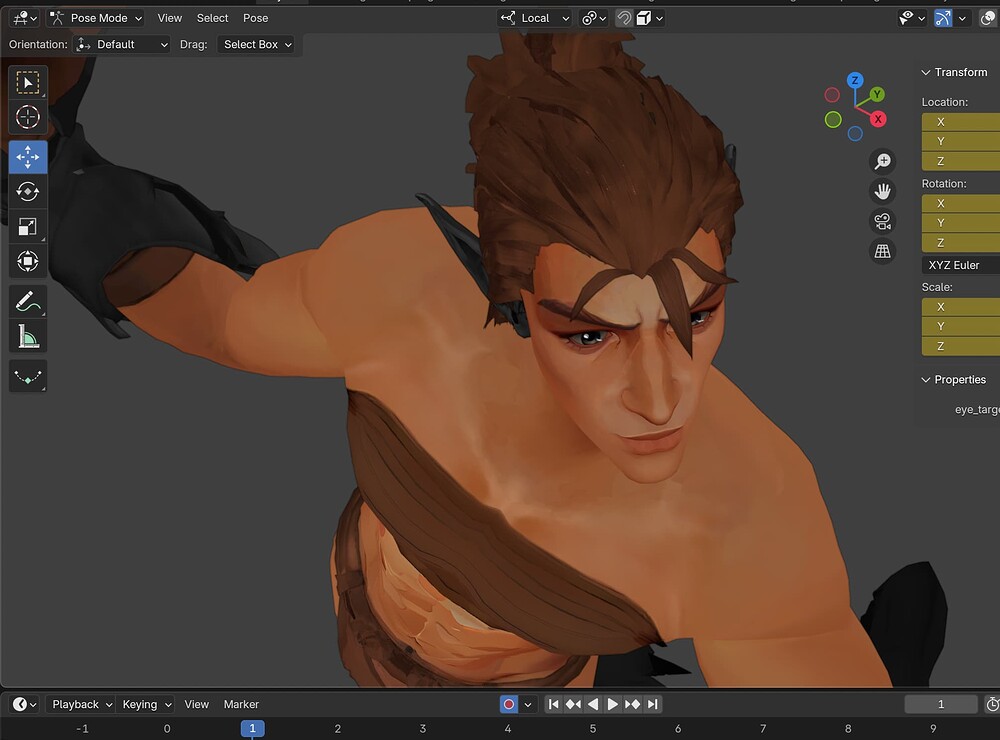
Task: Open the XYZ Euler rotation order dropdown
Action: (x=957, y=264)
